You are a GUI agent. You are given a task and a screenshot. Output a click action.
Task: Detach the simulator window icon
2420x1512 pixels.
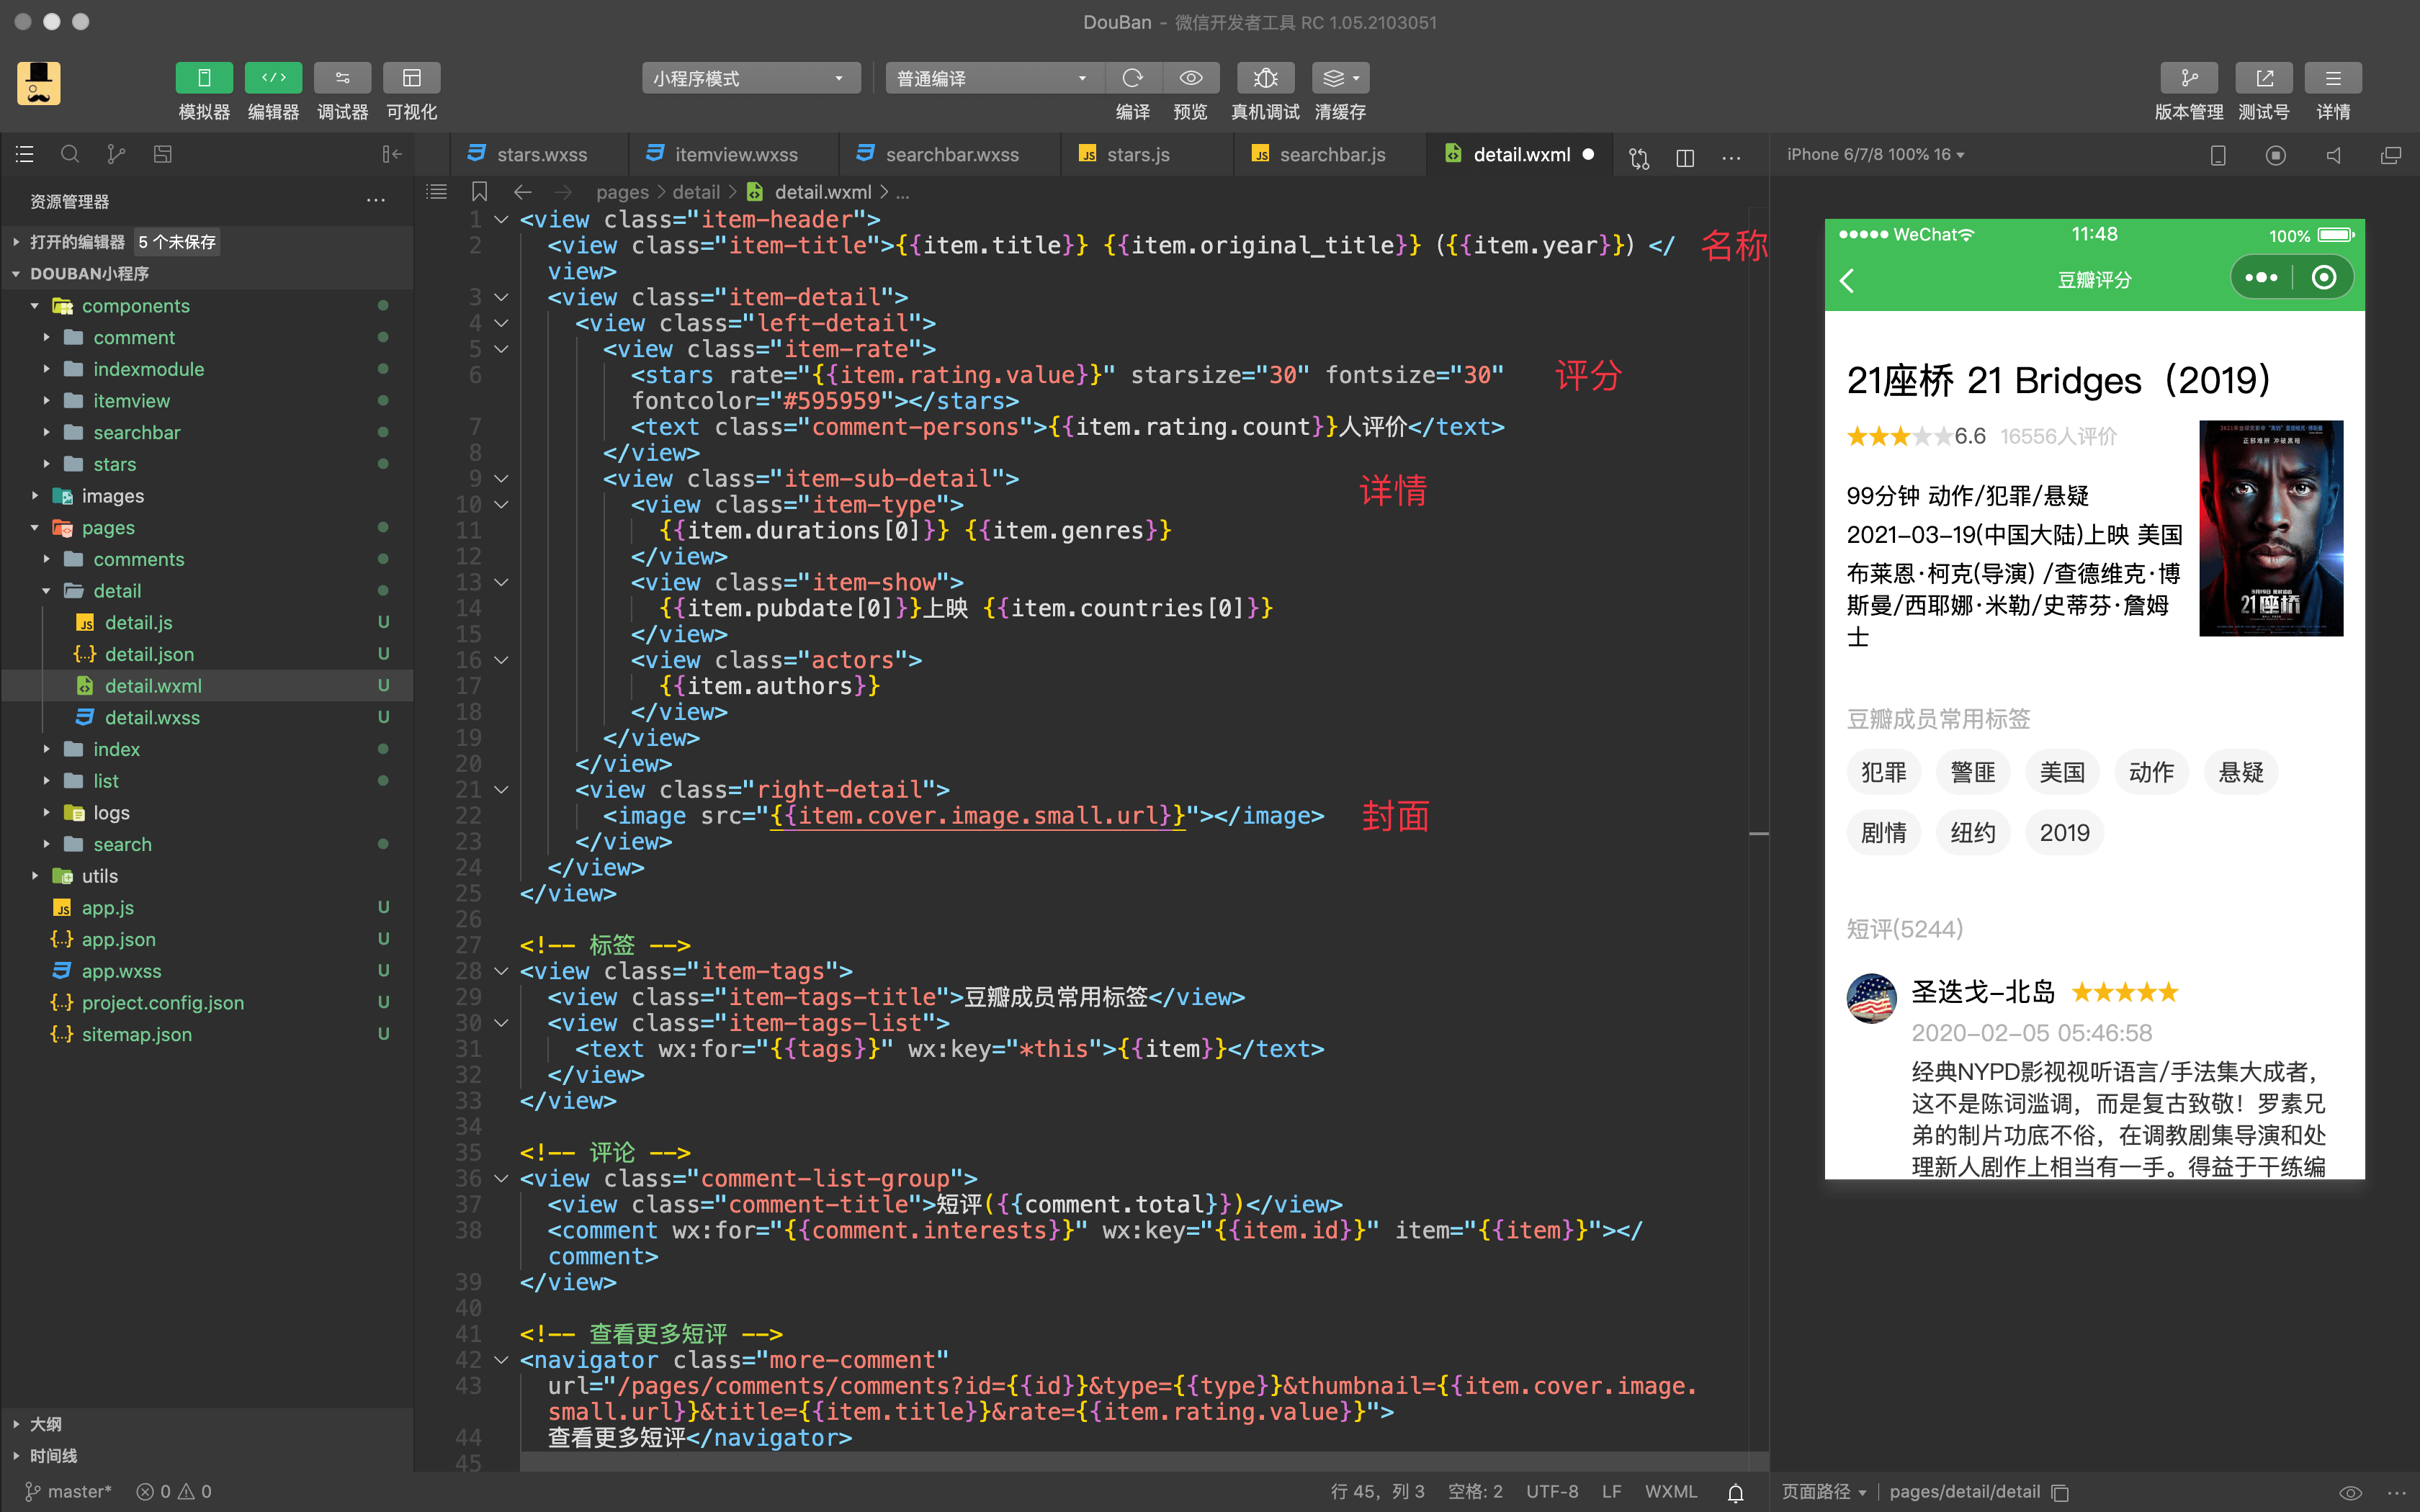coord(2391,155)
